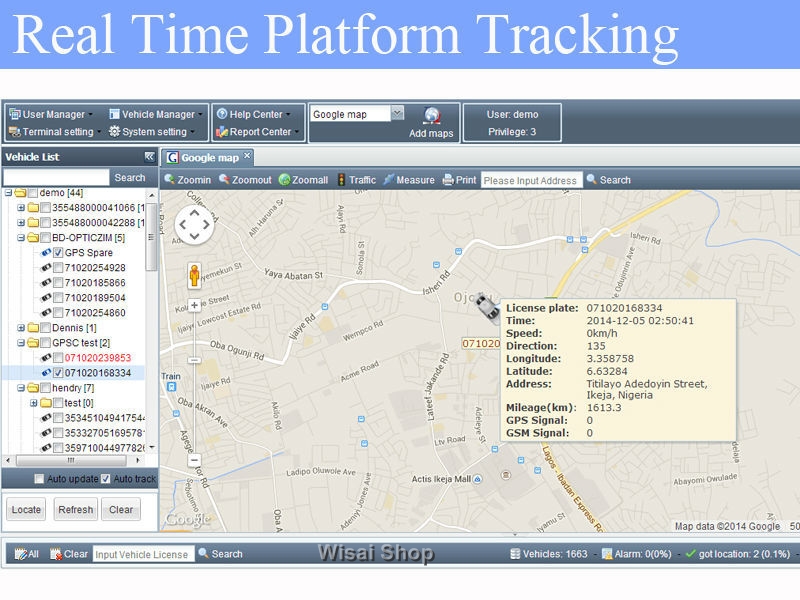This screenshot has height=600, width=800.
Task: Expand the Dennis [1] folder
Action: click(x=21, y=328)
